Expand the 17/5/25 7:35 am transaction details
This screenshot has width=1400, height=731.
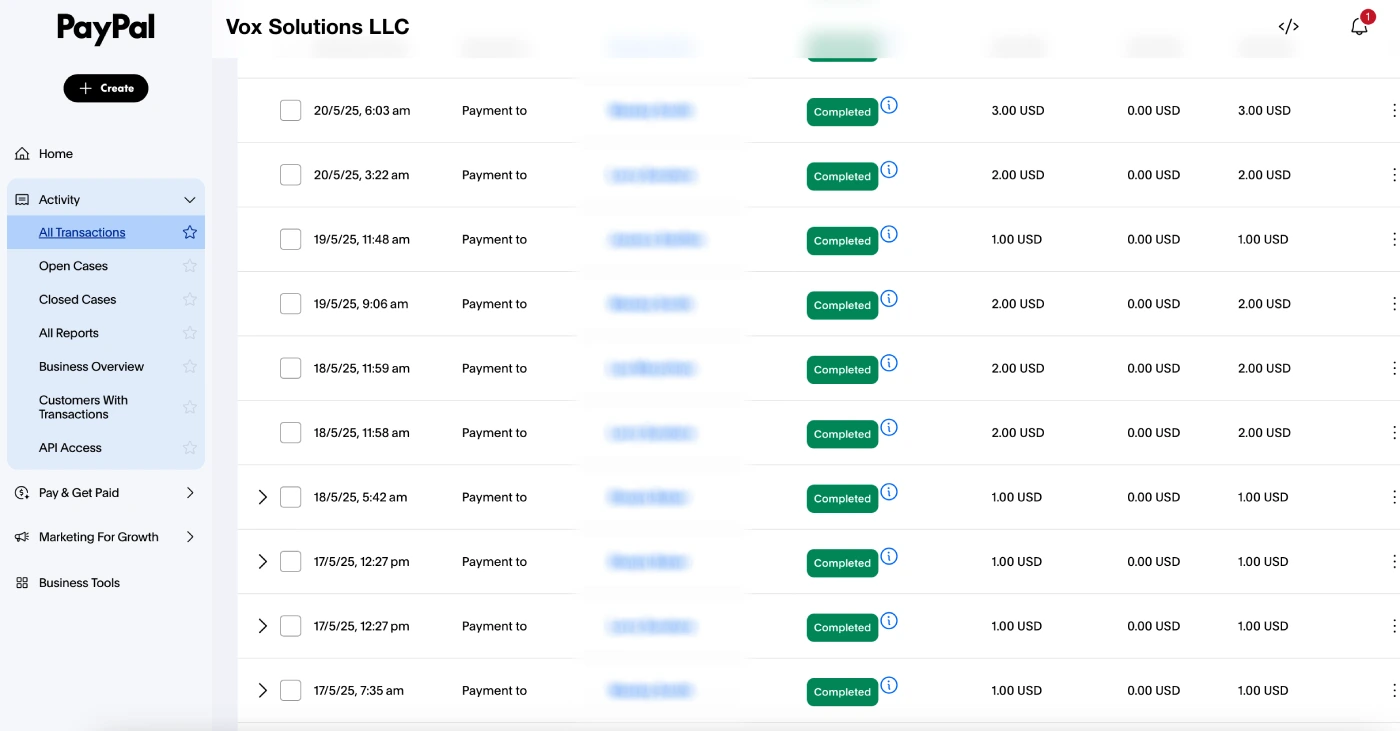[x=263, y=690]
